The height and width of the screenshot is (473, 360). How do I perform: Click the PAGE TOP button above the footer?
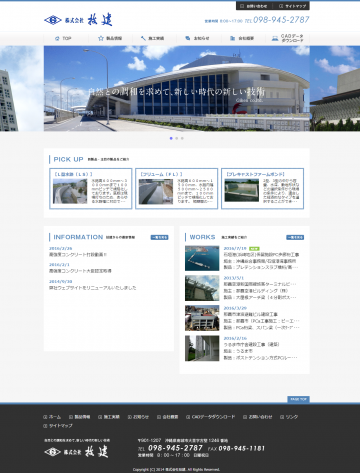click(298, 399)
